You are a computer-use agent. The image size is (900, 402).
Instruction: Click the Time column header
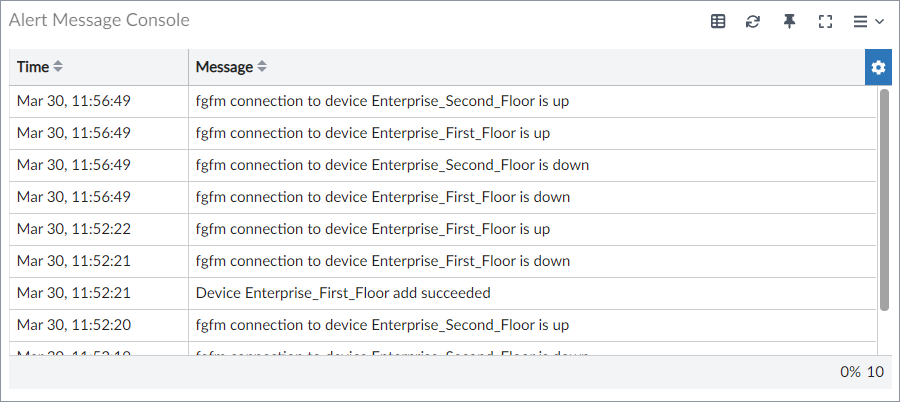[x=33, y=67]
